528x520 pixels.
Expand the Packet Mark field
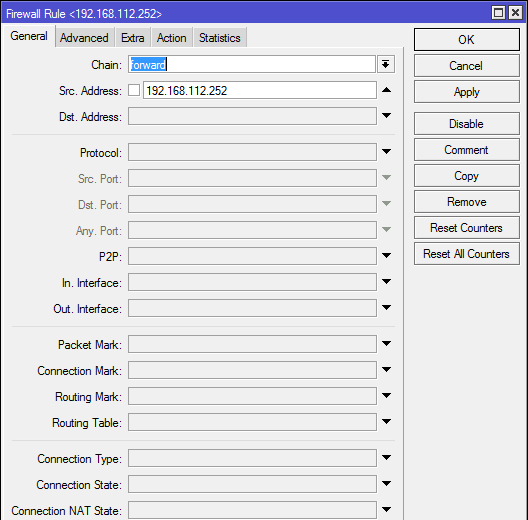pyautogui.click(x=387, y=343)
